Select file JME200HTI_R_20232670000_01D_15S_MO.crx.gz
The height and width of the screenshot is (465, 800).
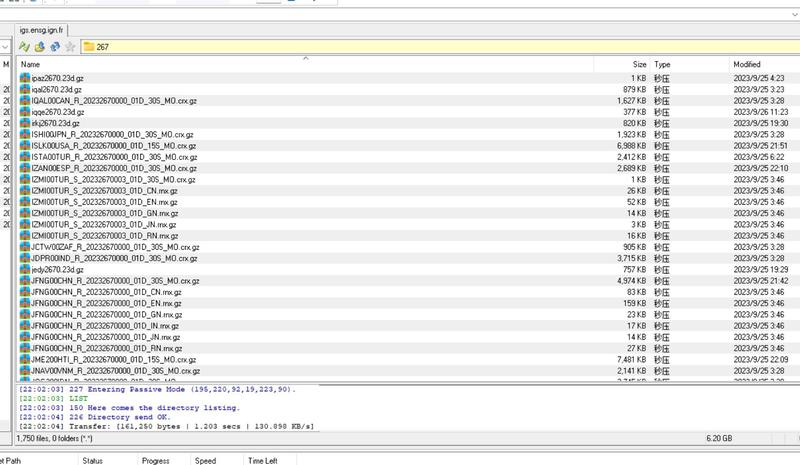114,359
